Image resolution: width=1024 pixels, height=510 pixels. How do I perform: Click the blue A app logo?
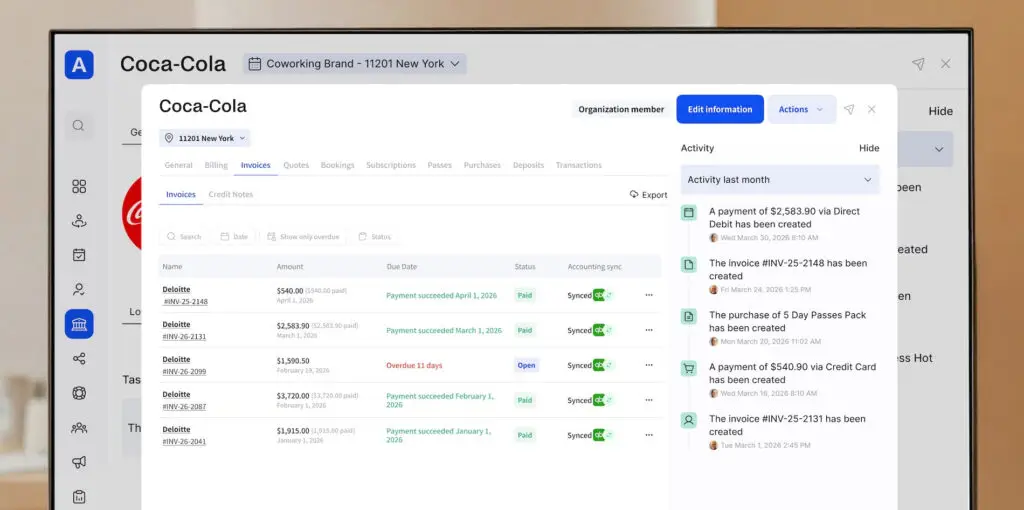click(79, 65)
